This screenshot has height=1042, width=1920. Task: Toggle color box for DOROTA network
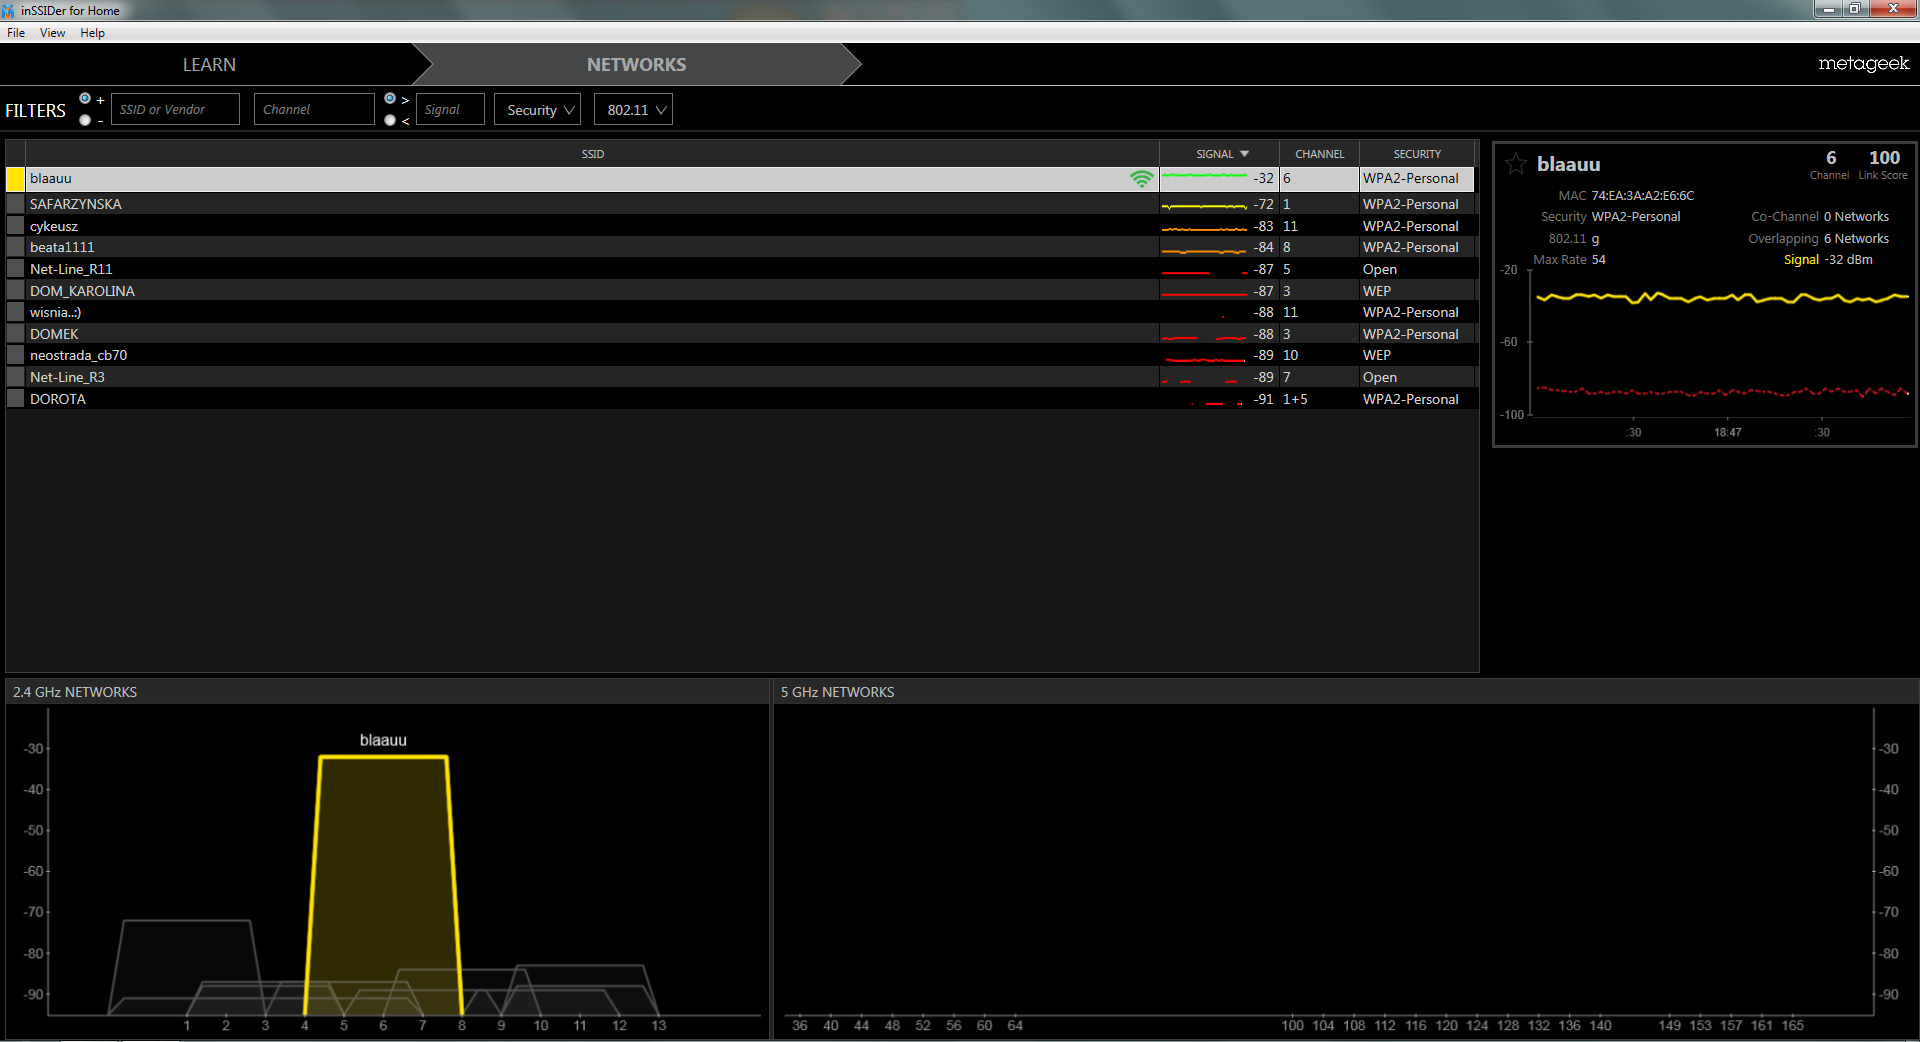click(x=15, y=399)
